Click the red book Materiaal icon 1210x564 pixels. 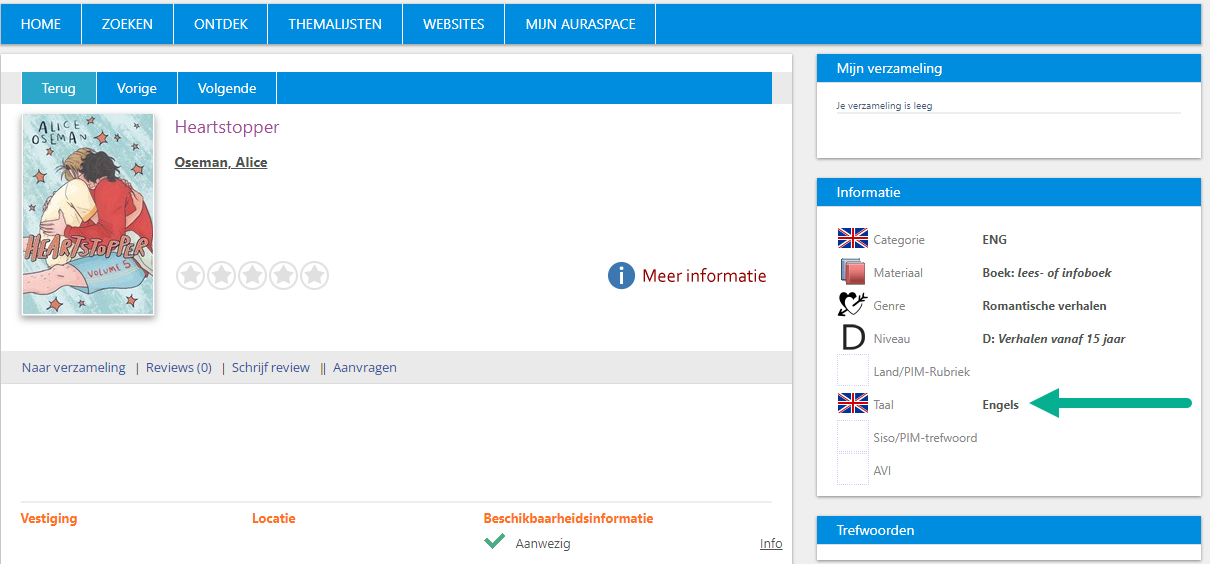(x=852, y=272)
